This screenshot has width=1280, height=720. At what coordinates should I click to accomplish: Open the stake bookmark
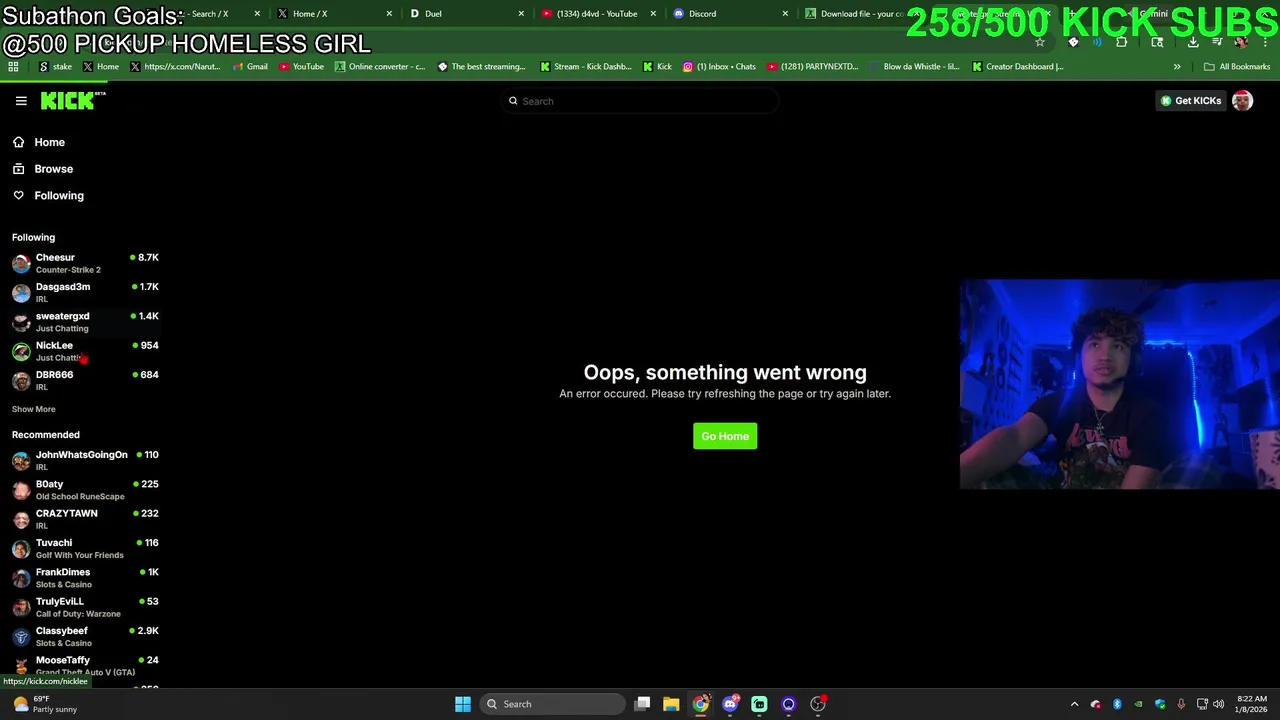point(54,67)
